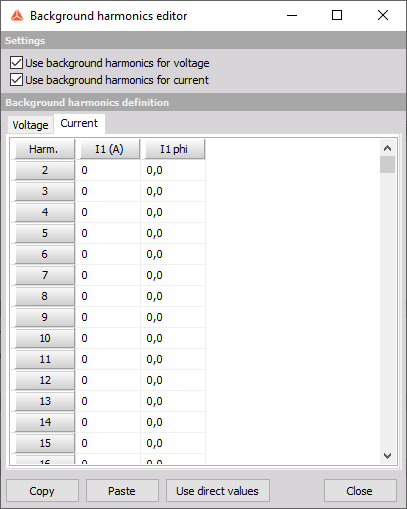Click scrollbar down arrow in harmonics table
This screenshot has height=509, width=407.
click(387, 456)
